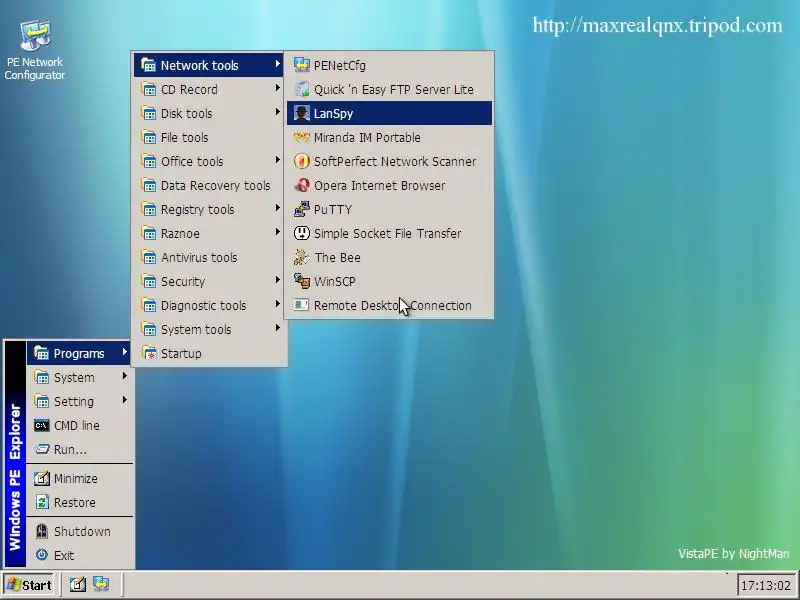Select SoftPerfect Network Scanner text

395,161
